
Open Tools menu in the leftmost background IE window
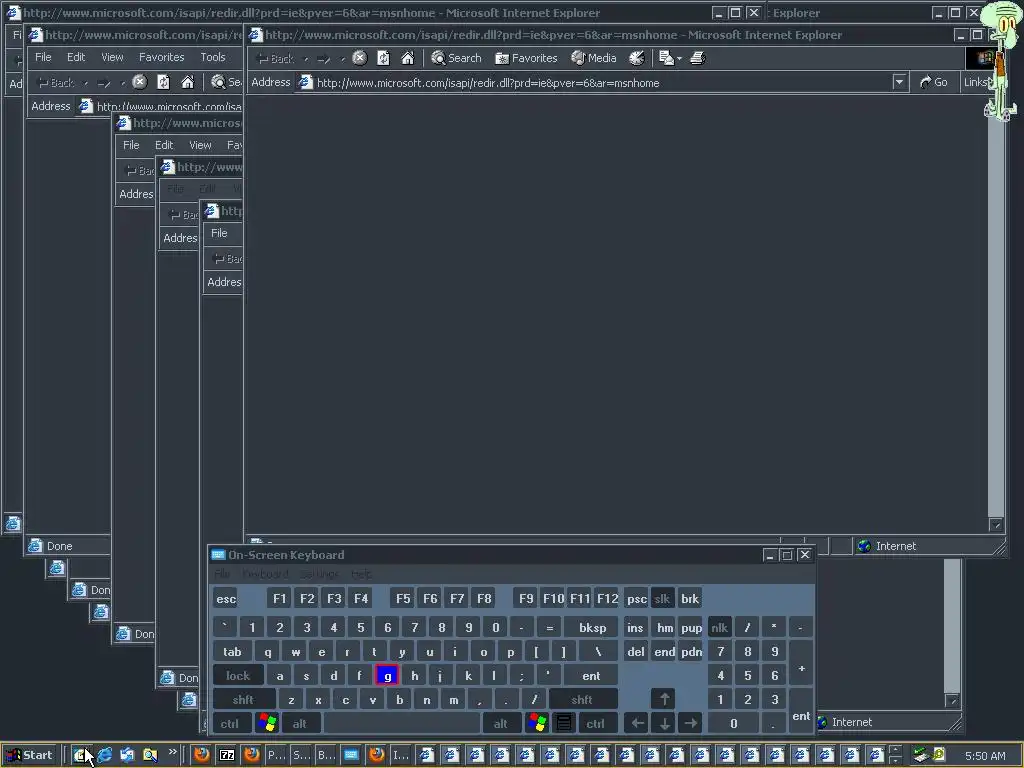pyautogui.click(x=213, y=57)
